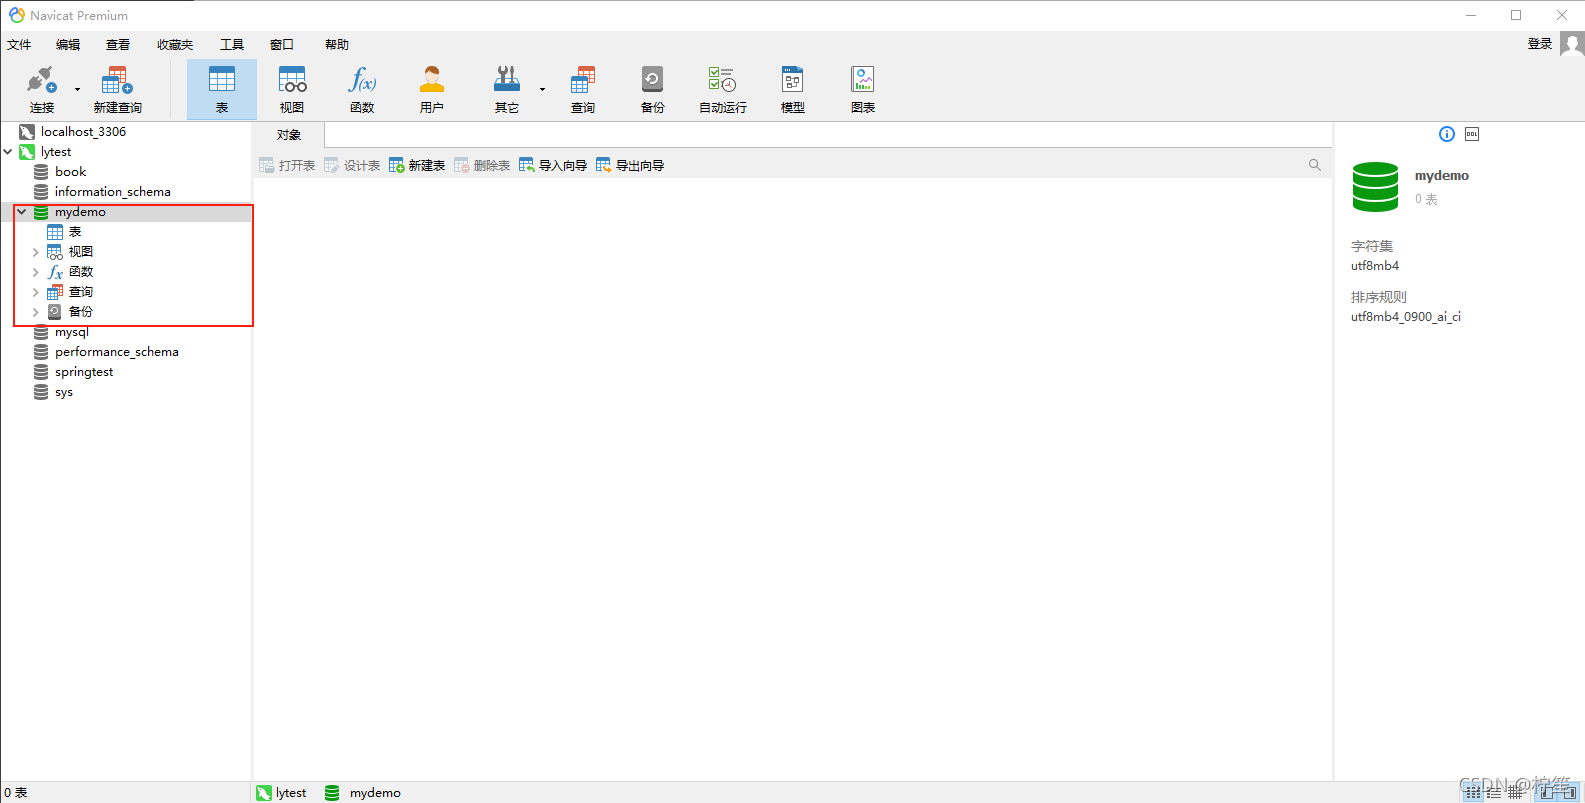Click the 设计表 button

pos(352,165)
